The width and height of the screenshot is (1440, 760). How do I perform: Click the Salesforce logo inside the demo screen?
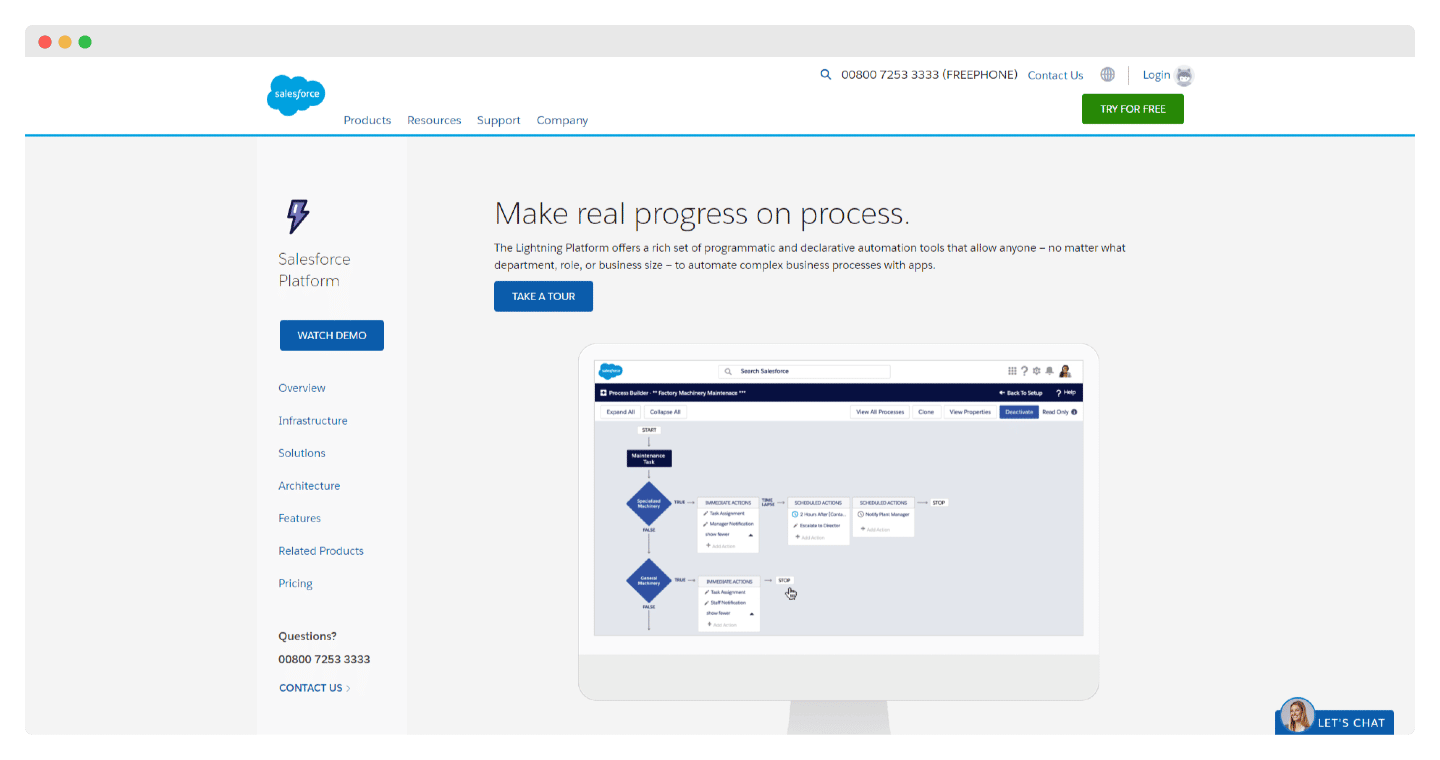click(611, 371)
